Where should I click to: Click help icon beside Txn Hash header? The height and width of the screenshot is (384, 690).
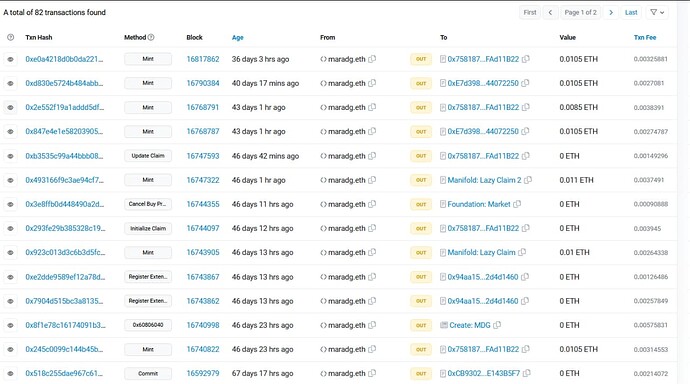click(11, 37)
